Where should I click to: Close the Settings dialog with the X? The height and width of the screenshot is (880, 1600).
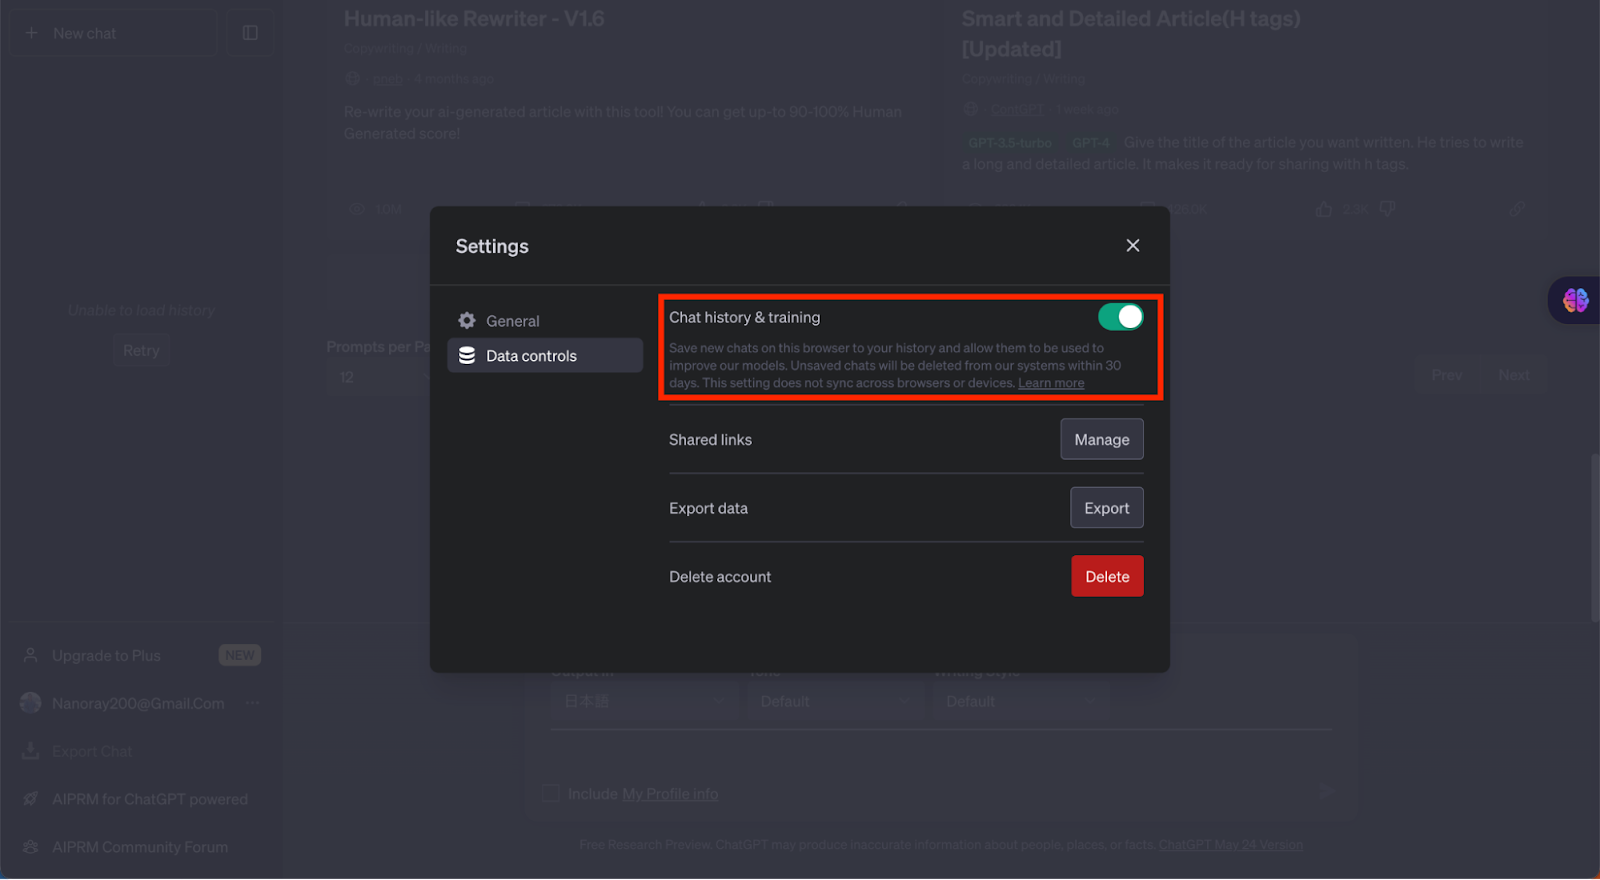tap(1132, 245)
